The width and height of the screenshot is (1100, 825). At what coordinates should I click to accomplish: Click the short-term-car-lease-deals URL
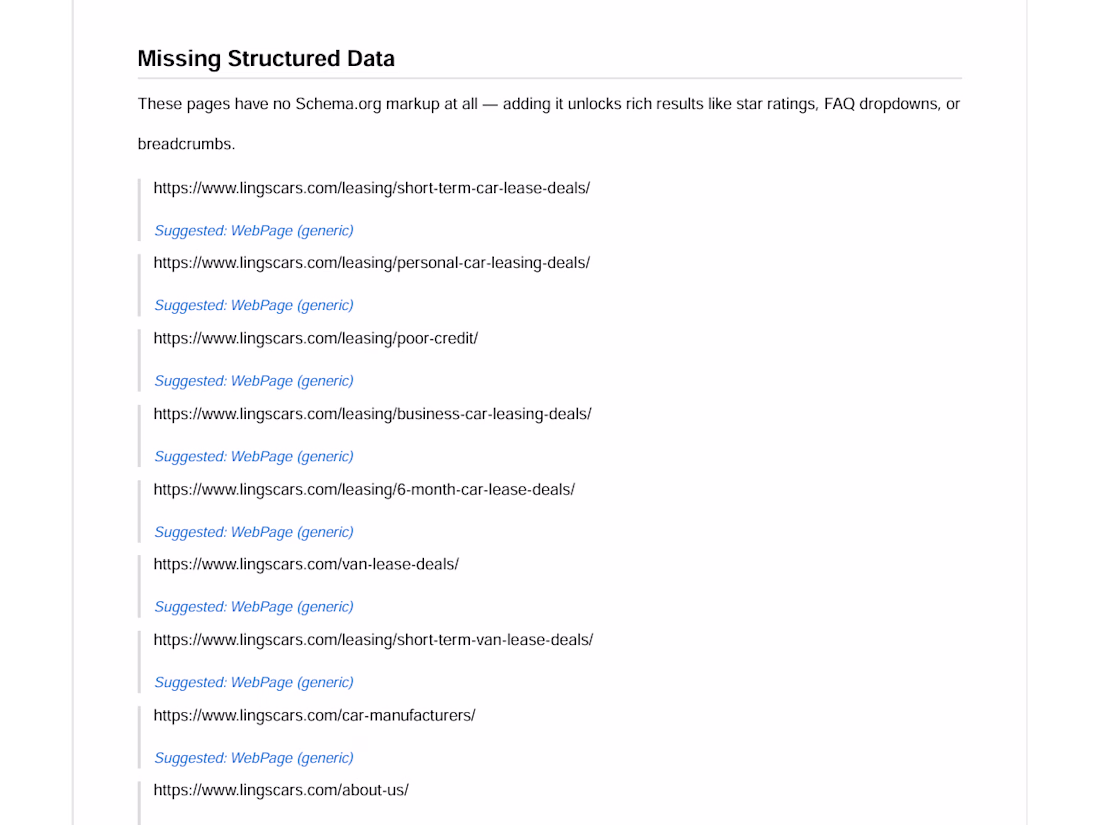372,188
